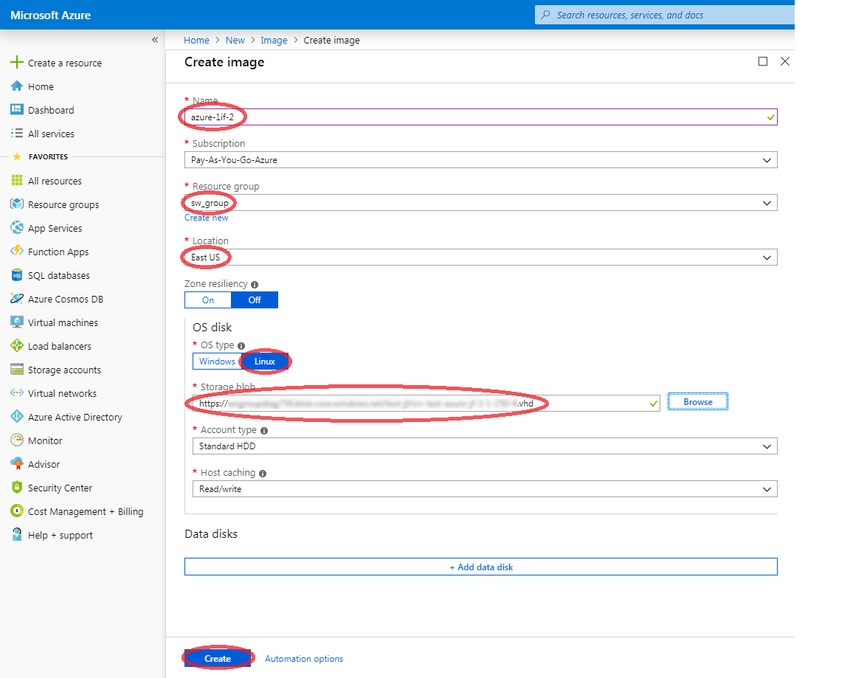Viewport: 850px width, 678px height.
Task: Open Azure Cosmos DB icon
Action: (16, 299)
